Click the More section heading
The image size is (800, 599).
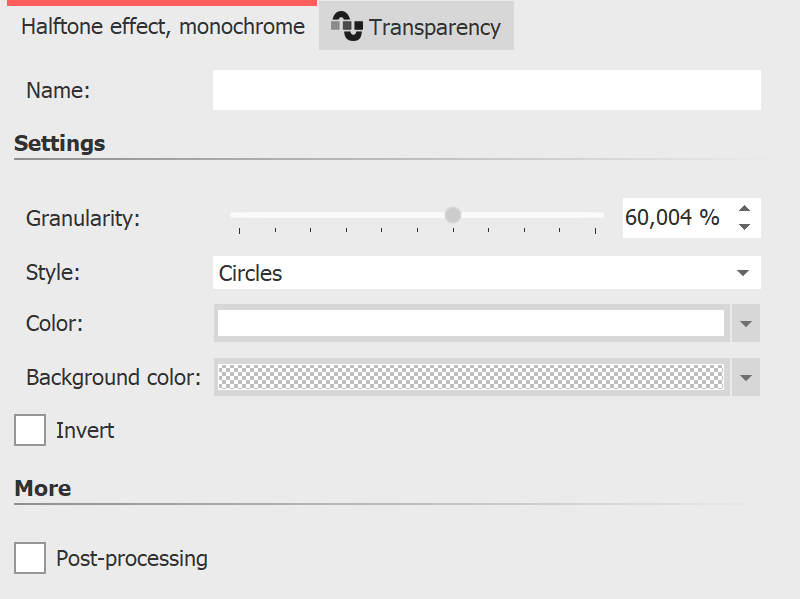(42, 488)
